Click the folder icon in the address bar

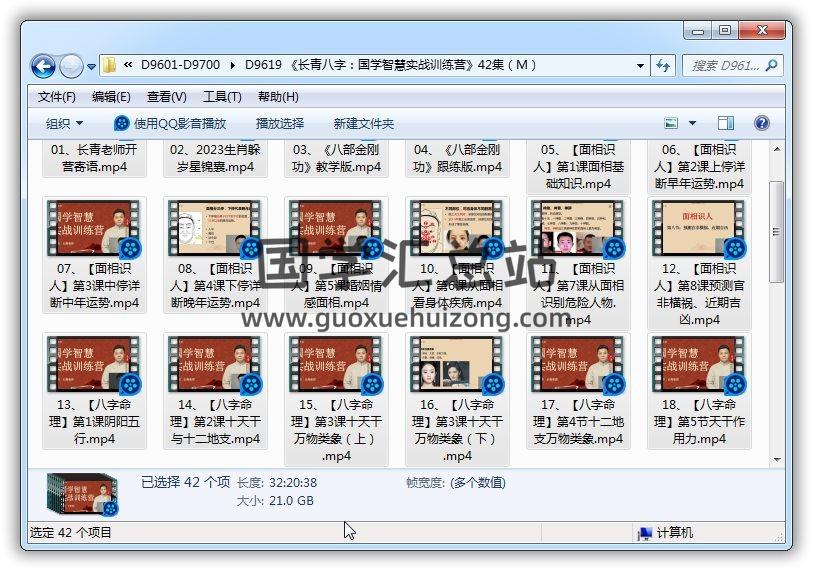coord(109,65)
